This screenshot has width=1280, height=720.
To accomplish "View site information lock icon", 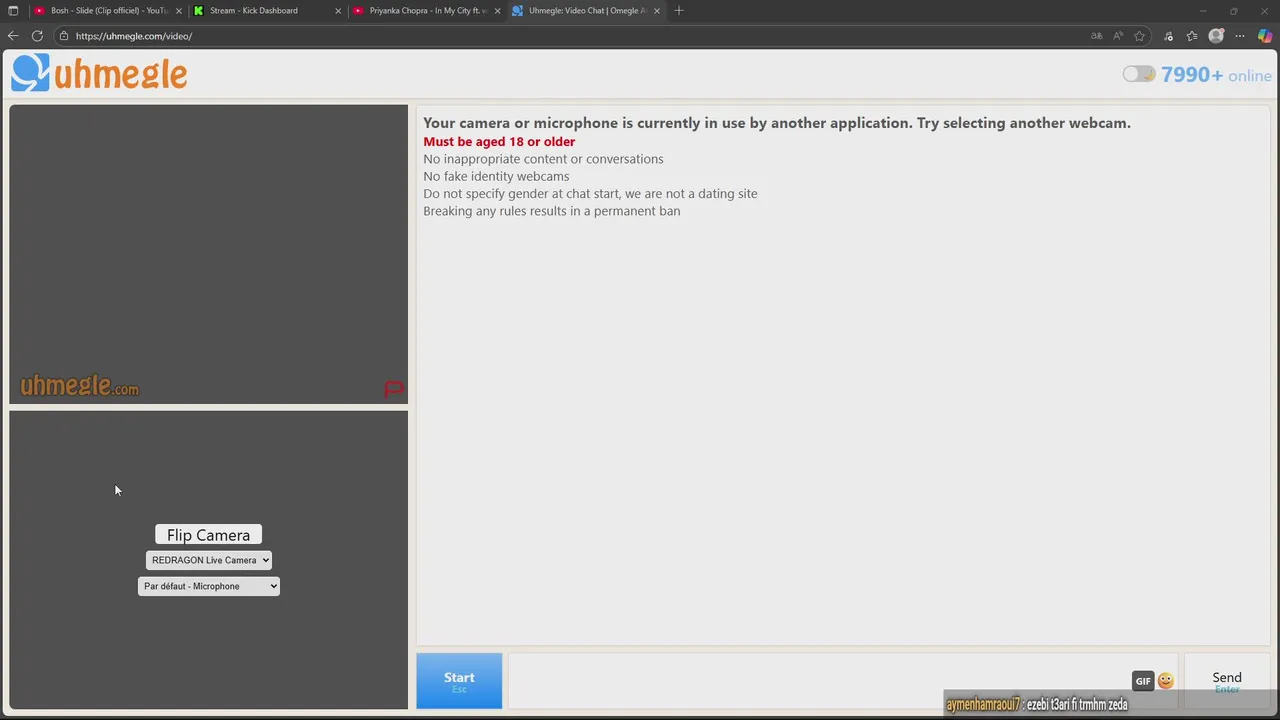I will click(x=63, y=36).
